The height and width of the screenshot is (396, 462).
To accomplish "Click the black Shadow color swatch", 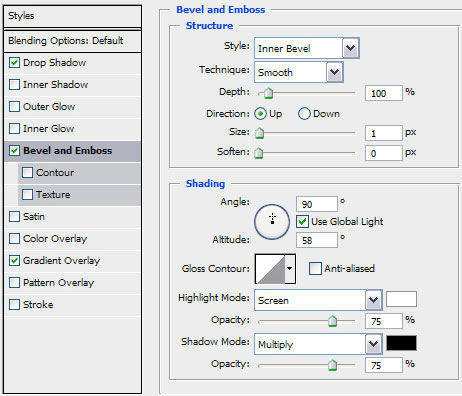I will pos(401,343).
